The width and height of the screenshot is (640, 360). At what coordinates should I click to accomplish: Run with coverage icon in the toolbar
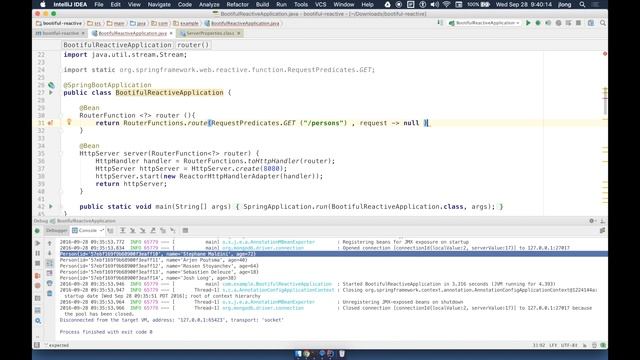point(548,23)
